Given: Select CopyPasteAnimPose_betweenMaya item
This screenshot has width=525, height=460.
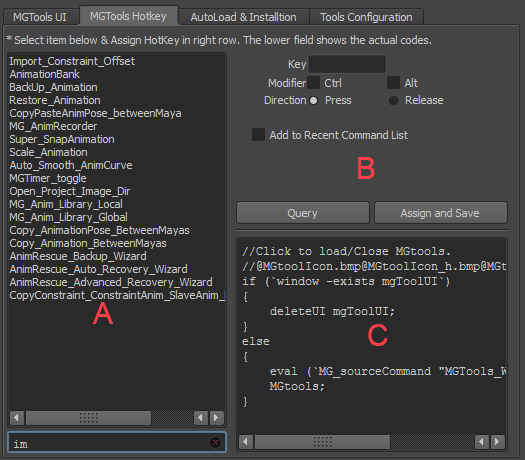Looking at the screenshot, I should point(95,113).
